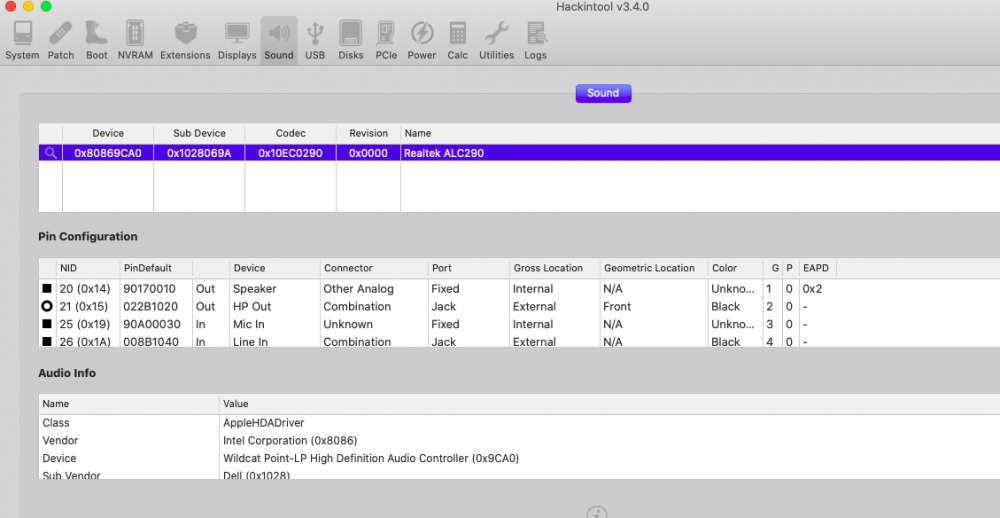Select pin row 21 (0x15)
Image resolution: width=1000 pixels, height=518 pixels.
(519, 306)
